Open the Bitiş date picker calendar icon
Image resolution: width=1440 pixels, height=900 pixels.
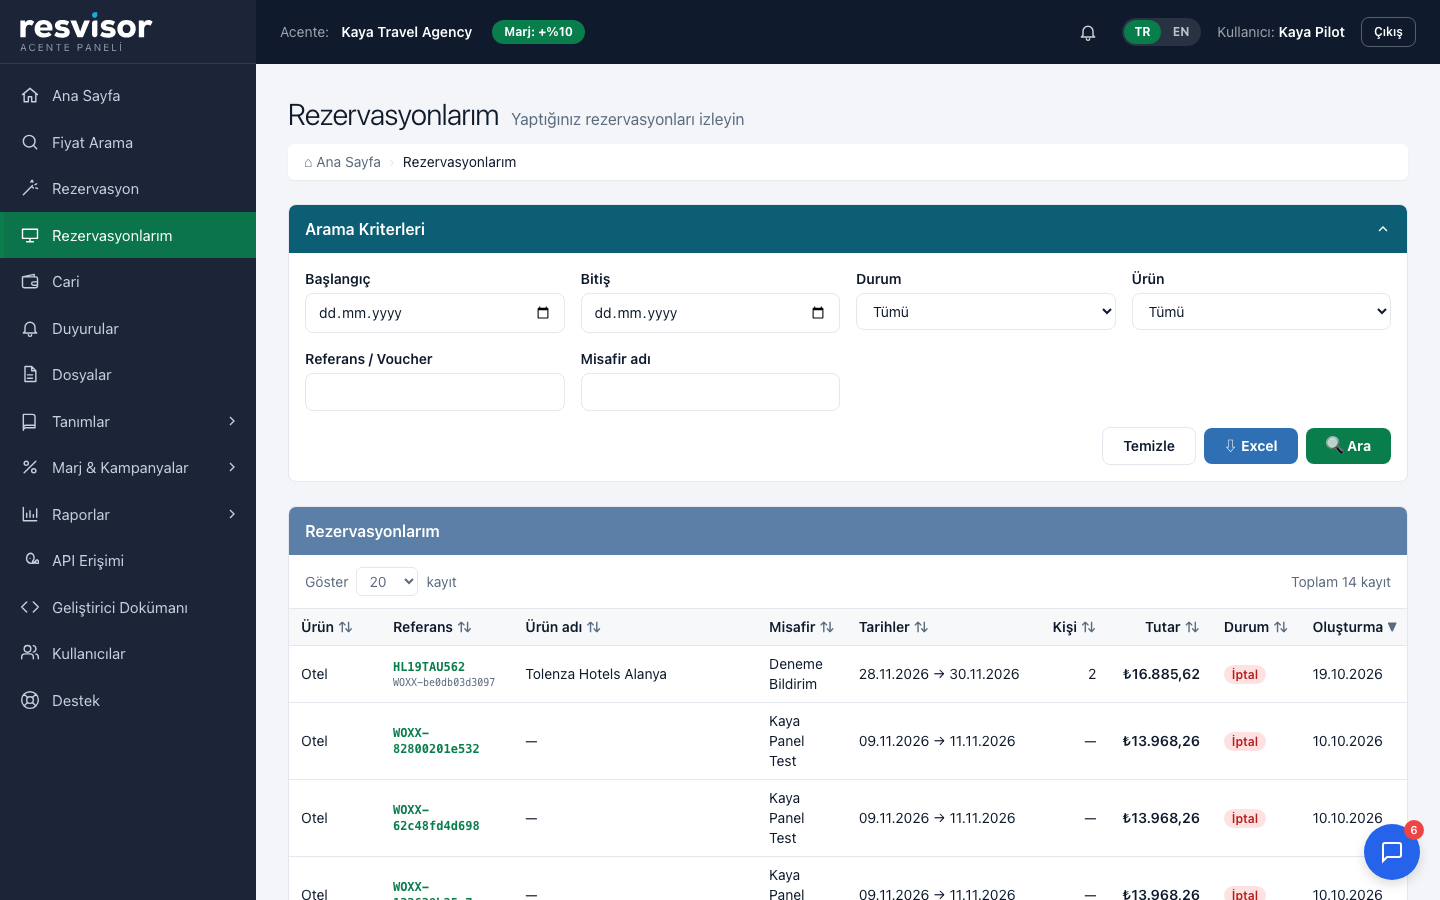point(818,313)
